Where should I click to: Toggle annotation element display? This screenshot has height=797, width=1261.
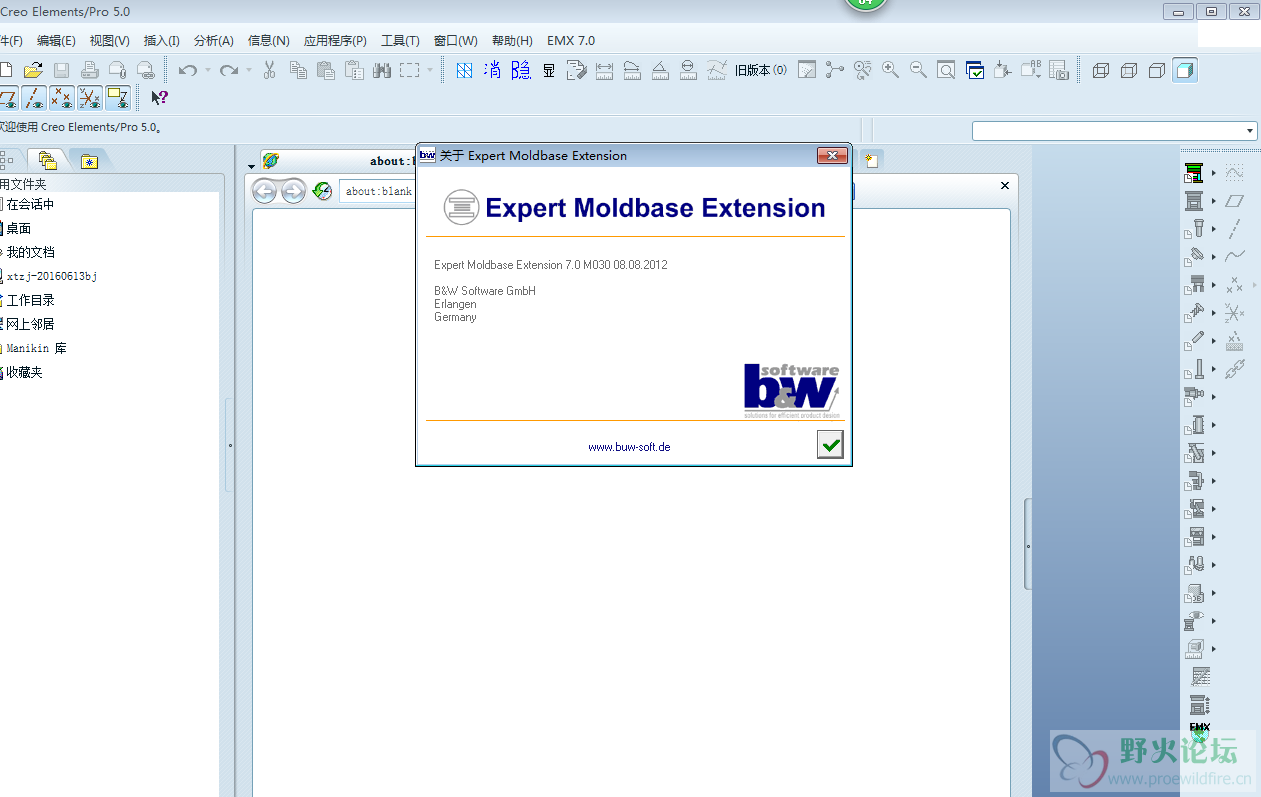(118, 98)
